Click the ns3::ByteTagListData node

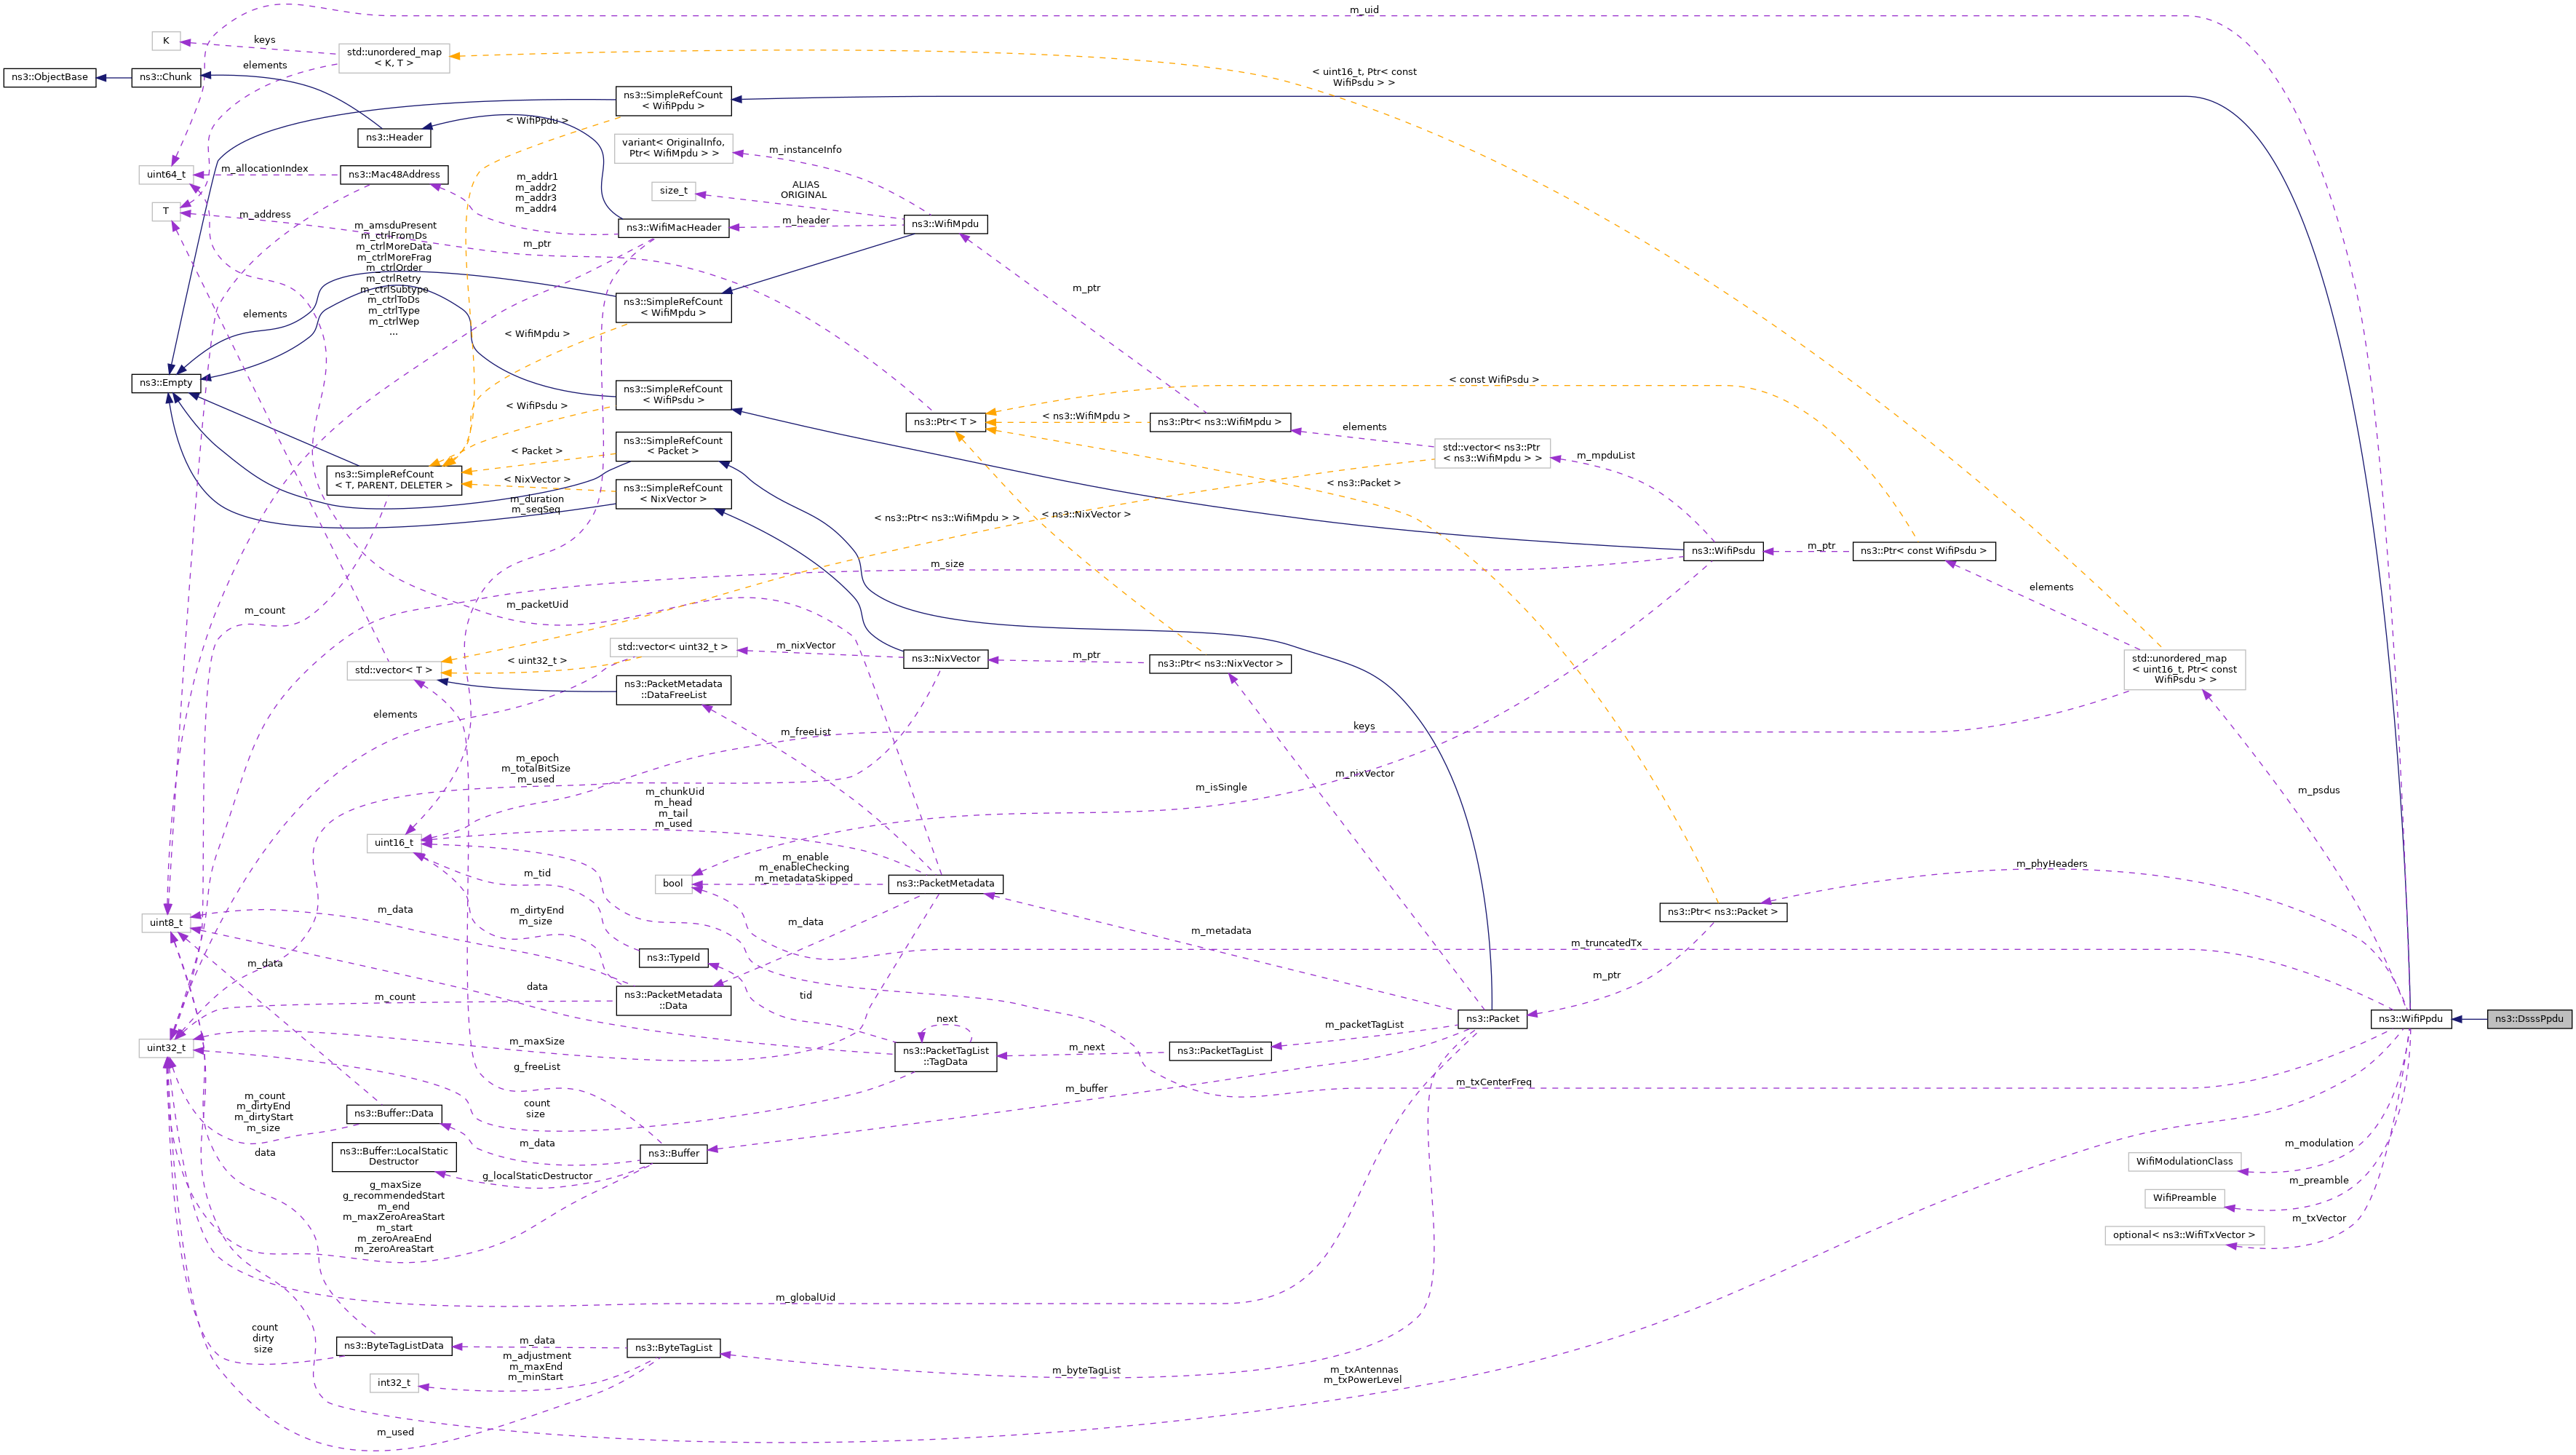(x=394, y=1346)
